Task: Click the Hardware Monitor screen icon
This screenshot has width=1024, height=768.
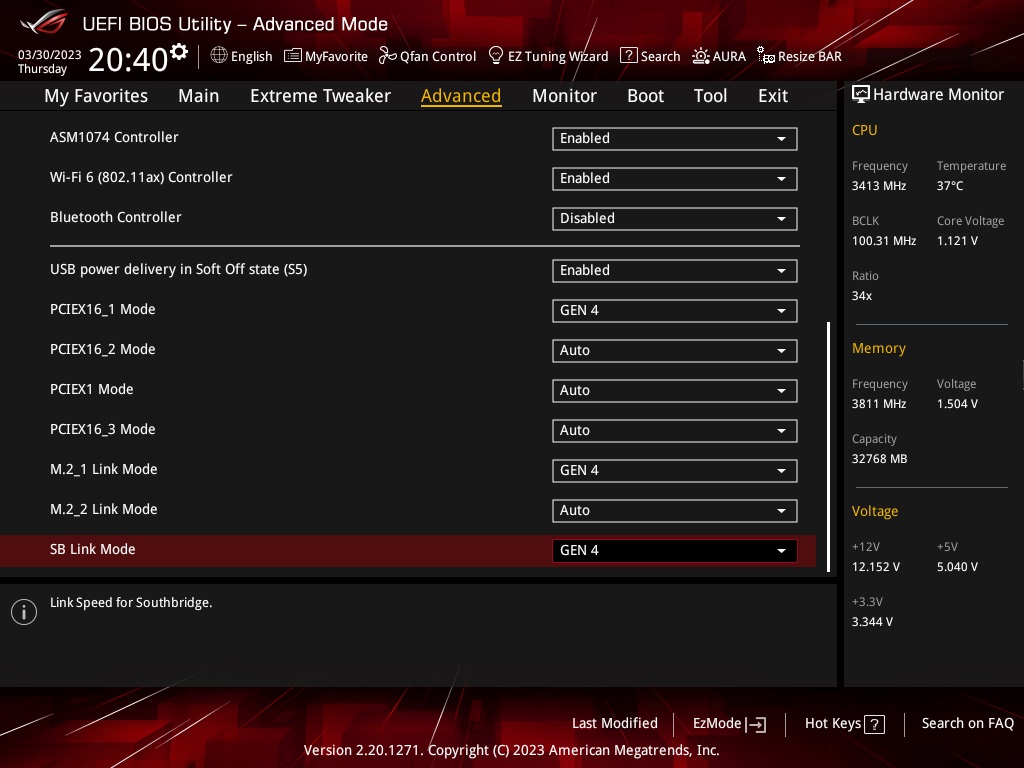Action: 861,95
